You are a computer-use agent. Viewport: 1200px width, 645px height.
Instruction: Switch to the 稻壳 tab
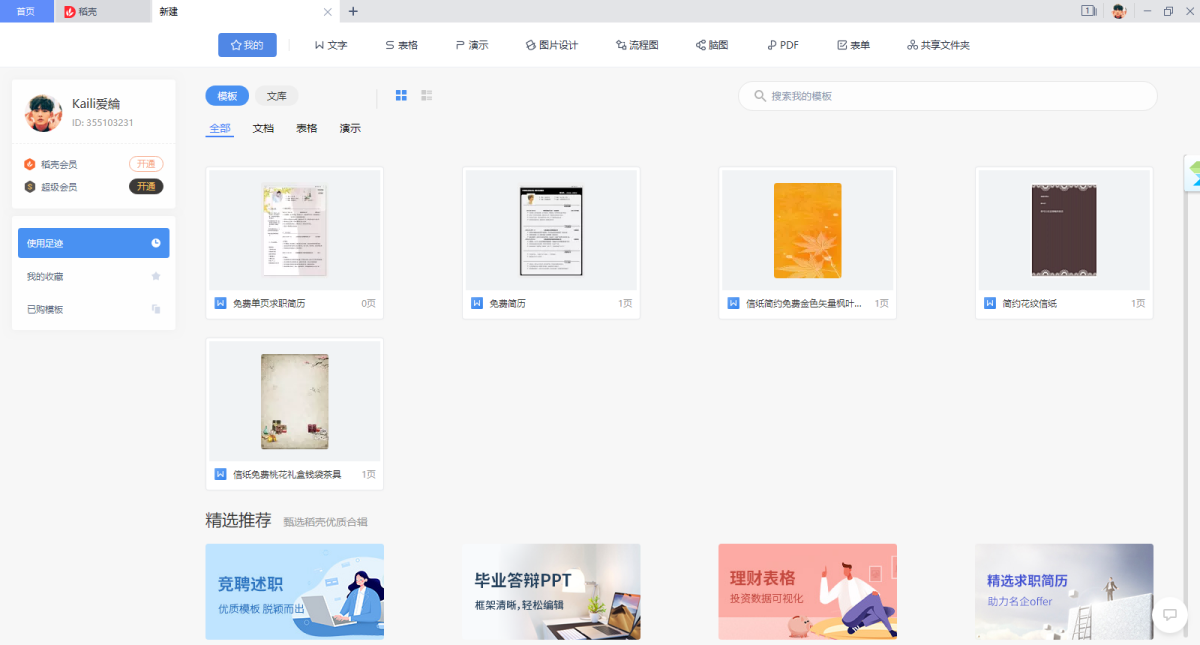tap(101, 11)
